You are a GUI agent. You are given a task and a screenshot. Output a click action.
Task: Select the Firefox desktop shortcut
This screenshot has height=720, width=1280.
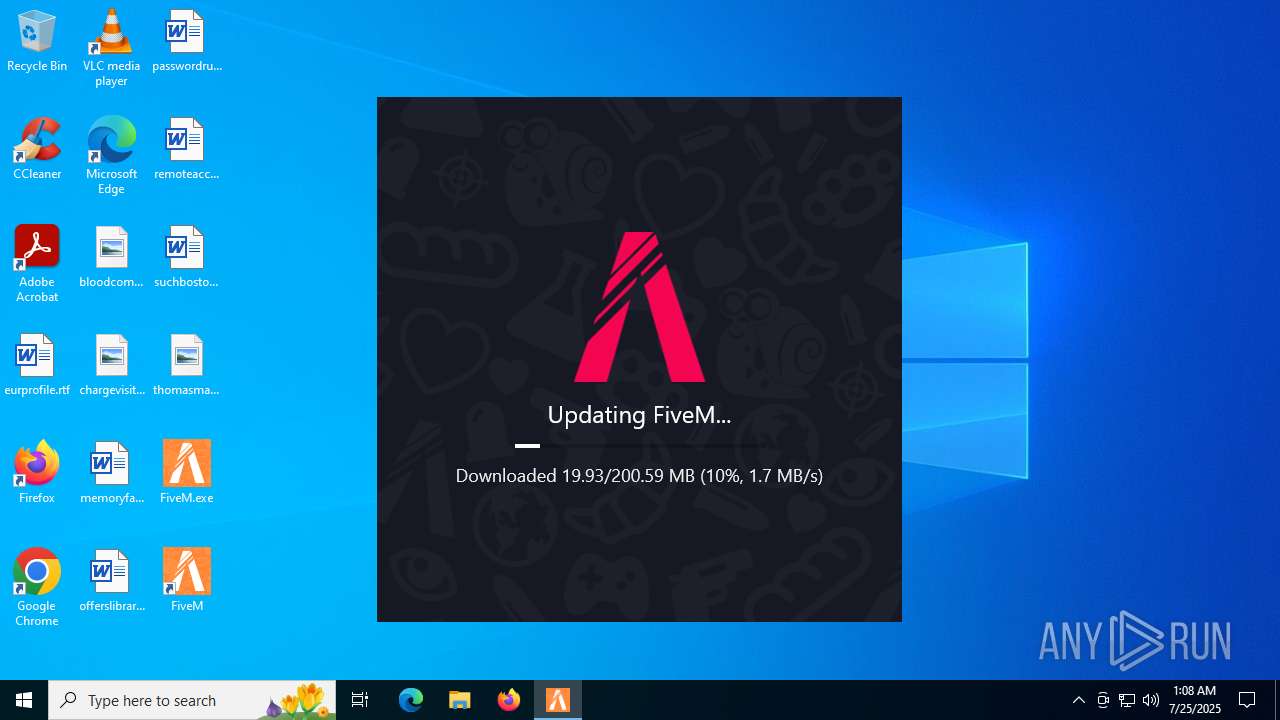(x=37, y=474)
